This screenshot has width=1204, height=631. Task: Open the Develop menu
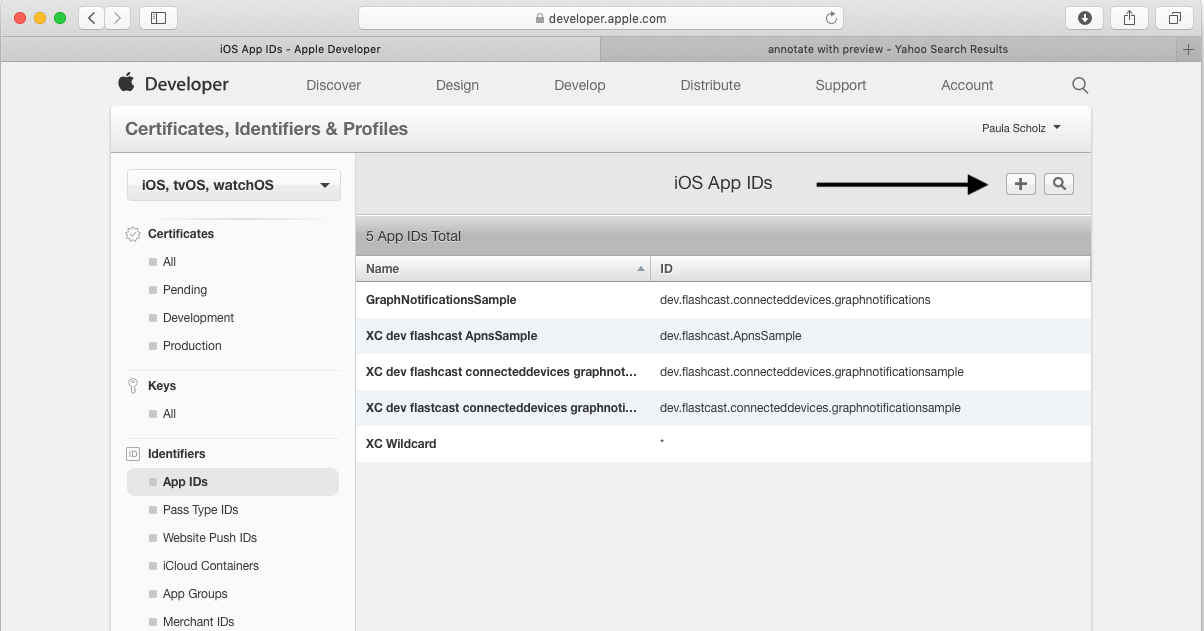[x=580, y=85]
